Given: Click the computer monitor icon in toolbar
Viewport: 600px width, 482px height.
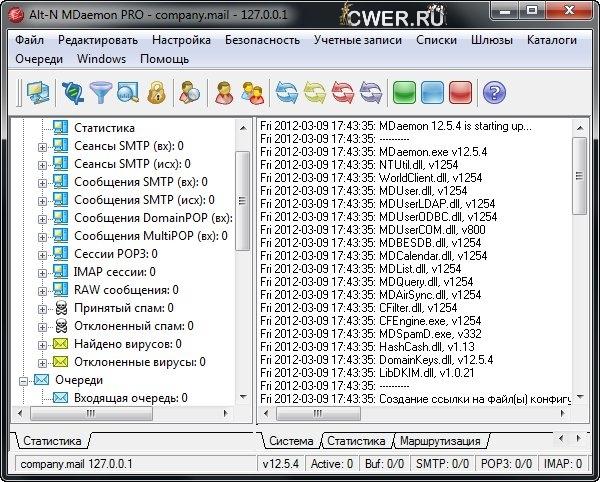Looking at the screenshot, I should (38, 94).
